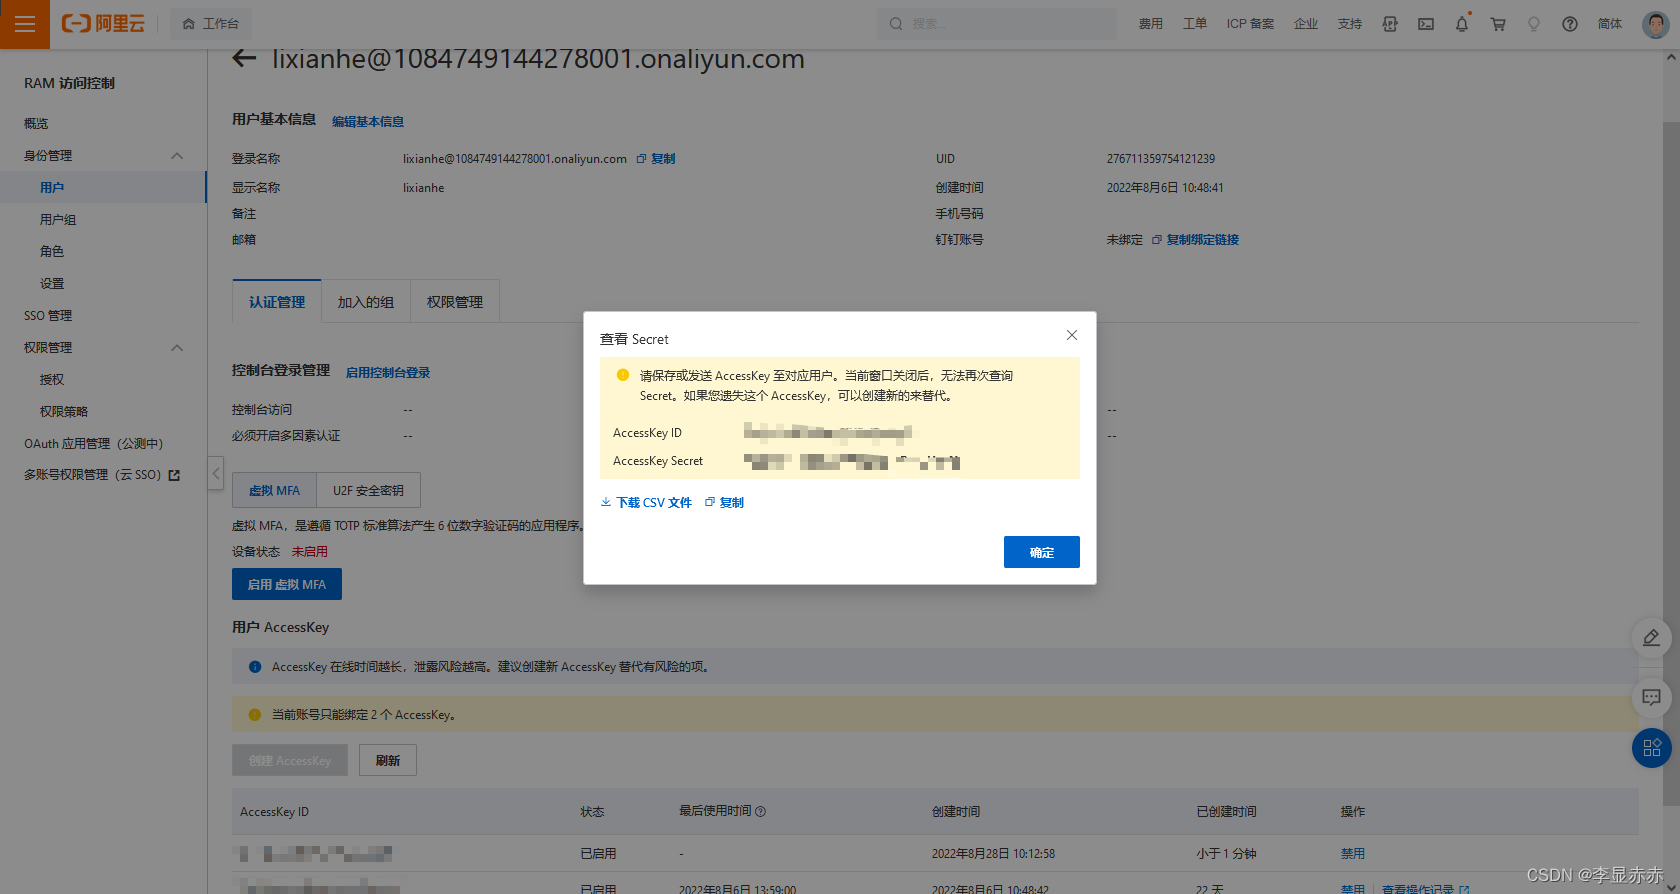The height and width of the screenshot is (894, 1680).
Task: Open the hamburger main menu
Action: coord(25,24)
